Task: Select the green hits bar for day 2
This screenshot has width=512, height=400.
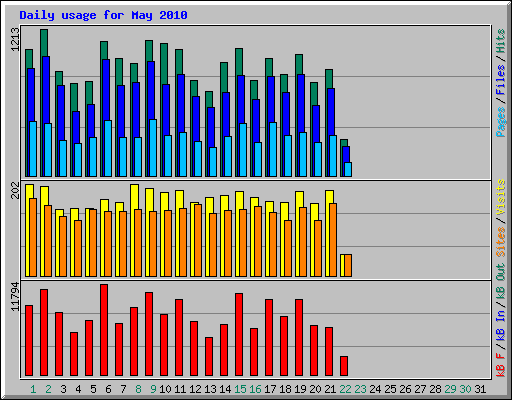Action: coord(44,43)
